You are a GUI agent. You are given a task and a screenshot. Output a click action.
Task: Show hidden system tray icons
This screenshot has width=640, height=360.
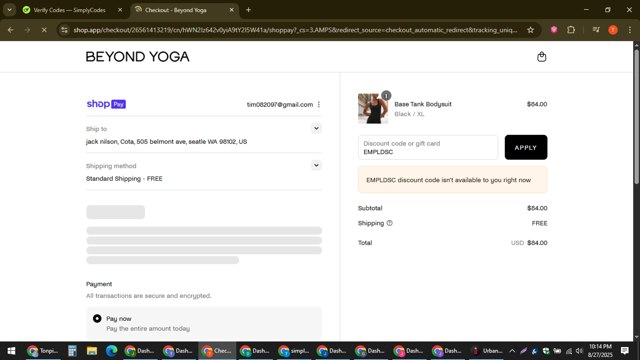(x=512, y=351)
